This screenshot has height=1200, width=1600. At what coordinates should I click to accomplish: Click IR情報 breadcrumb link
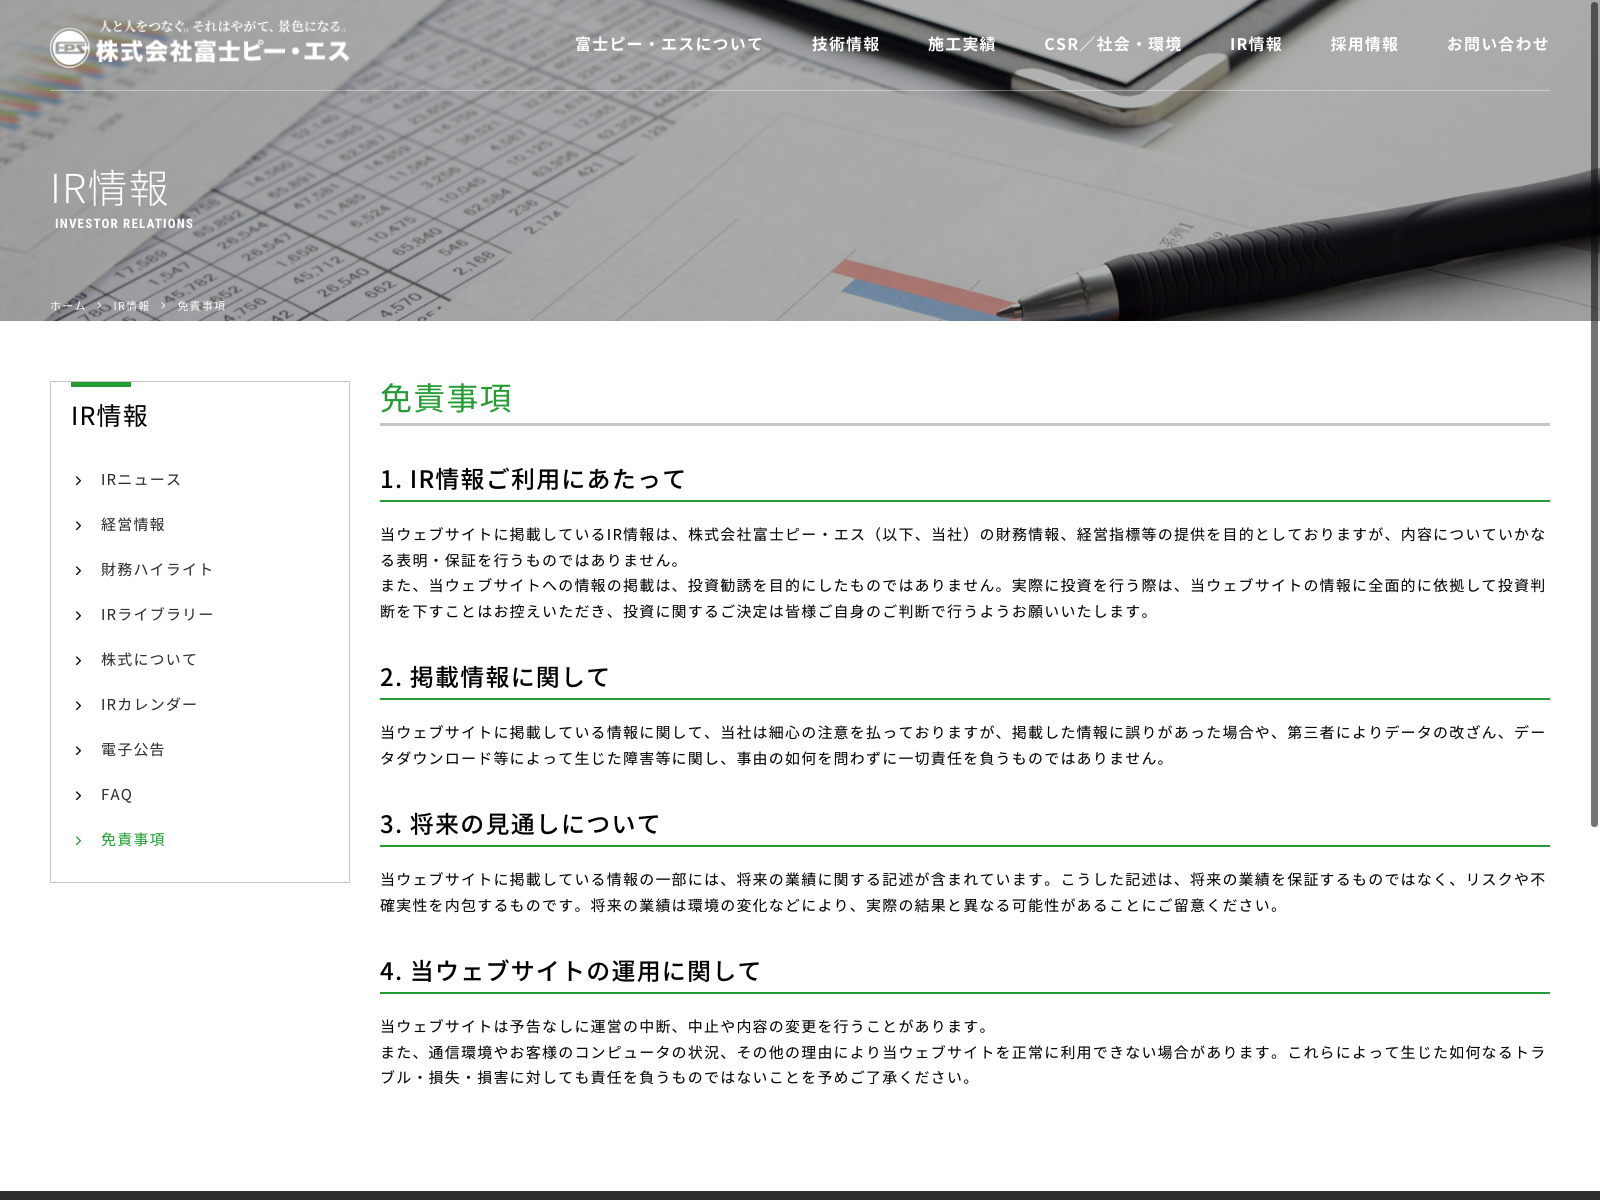click(131, 306)
